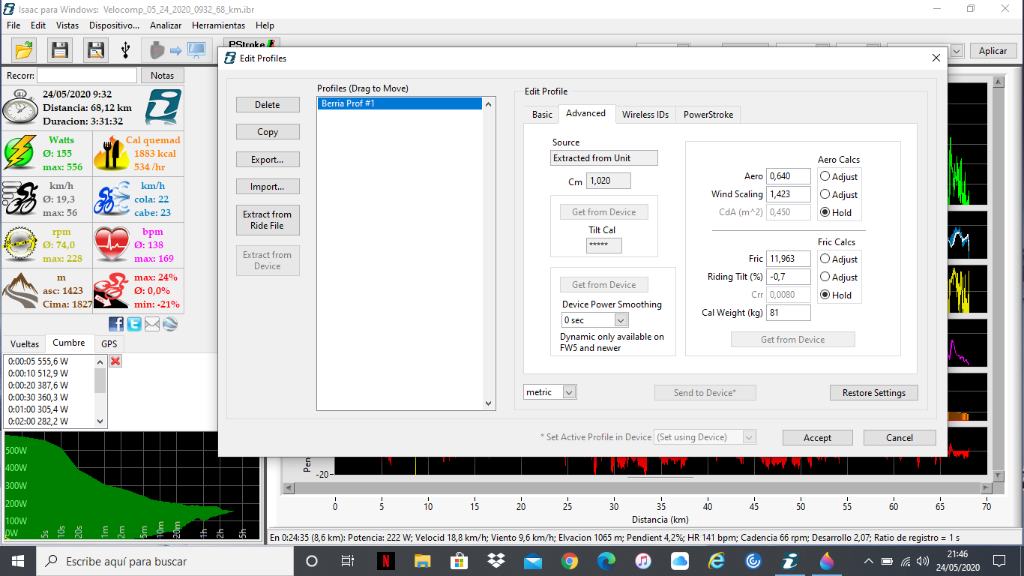Viewport: 1024px width, 576px height.
Task: Click the Recorr input field
Action: (x=87, y=75)
